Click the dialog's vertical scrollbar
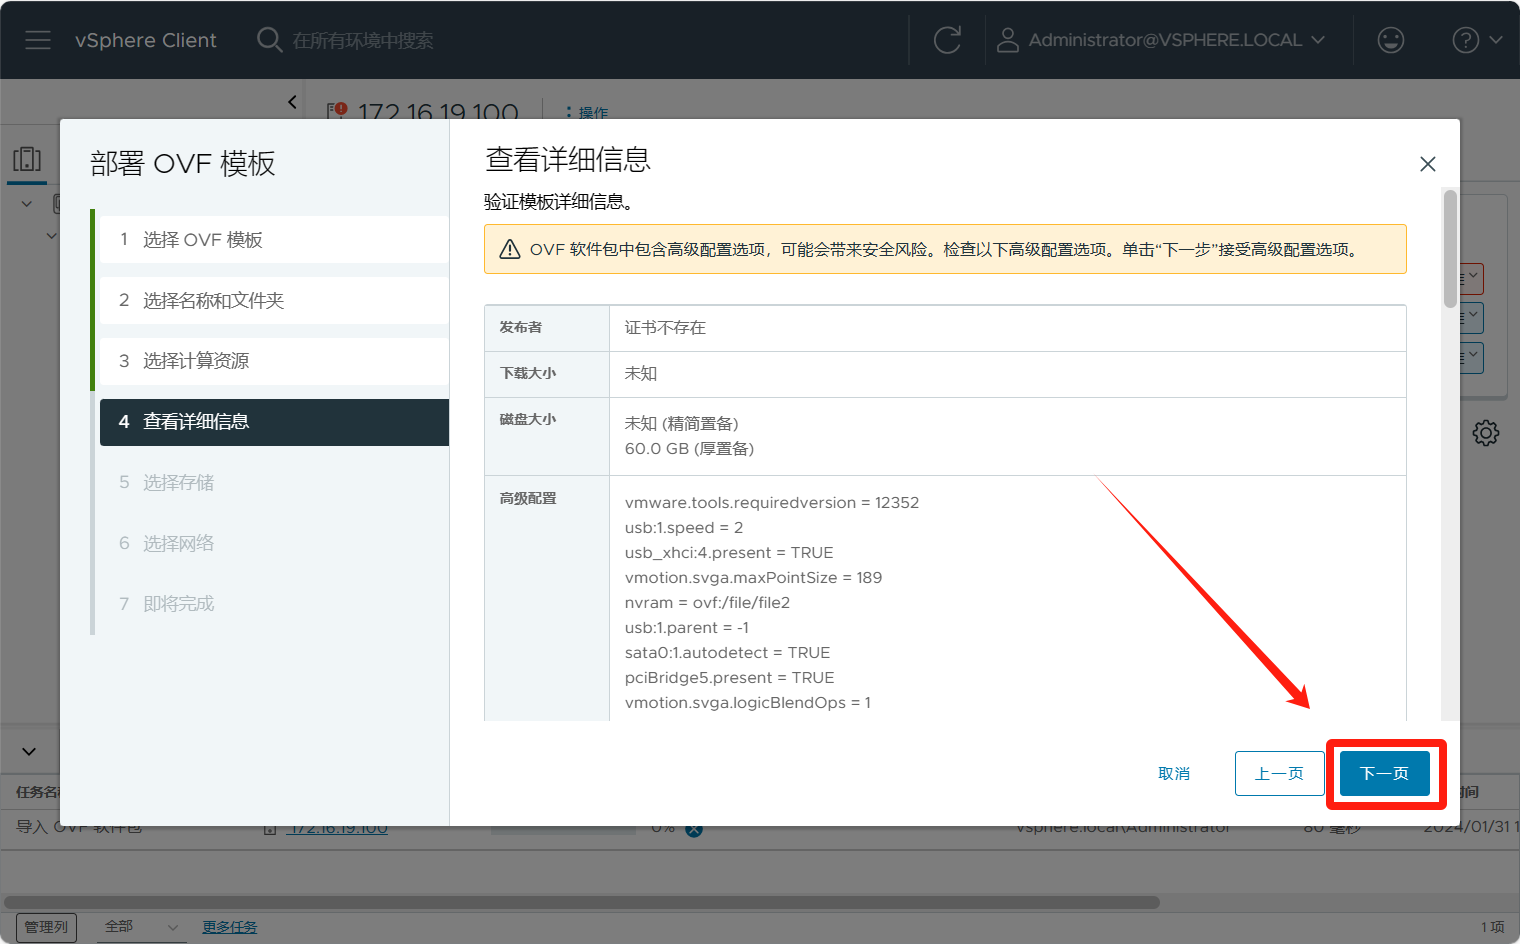Viewport: 1520px width, 944px height. [1449, 250]
